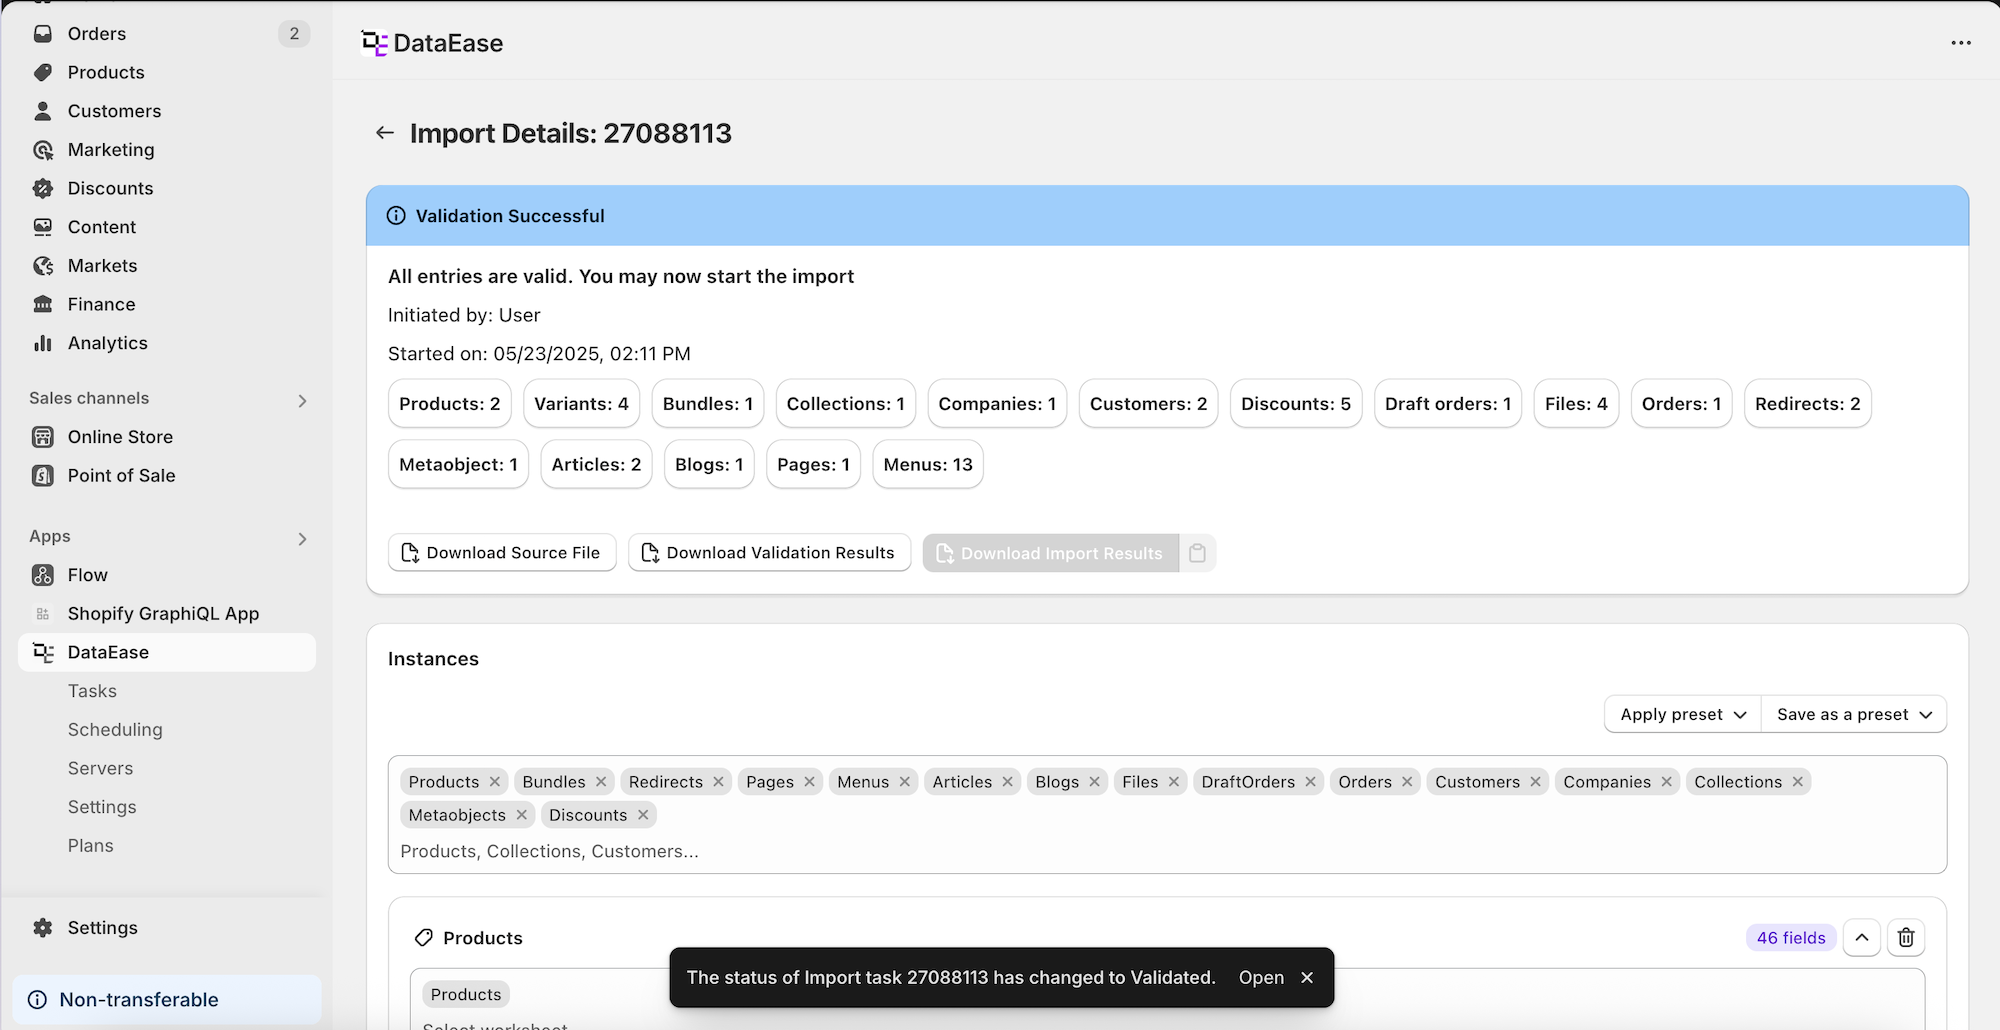Open the Apply preset dropdown

1682,714
